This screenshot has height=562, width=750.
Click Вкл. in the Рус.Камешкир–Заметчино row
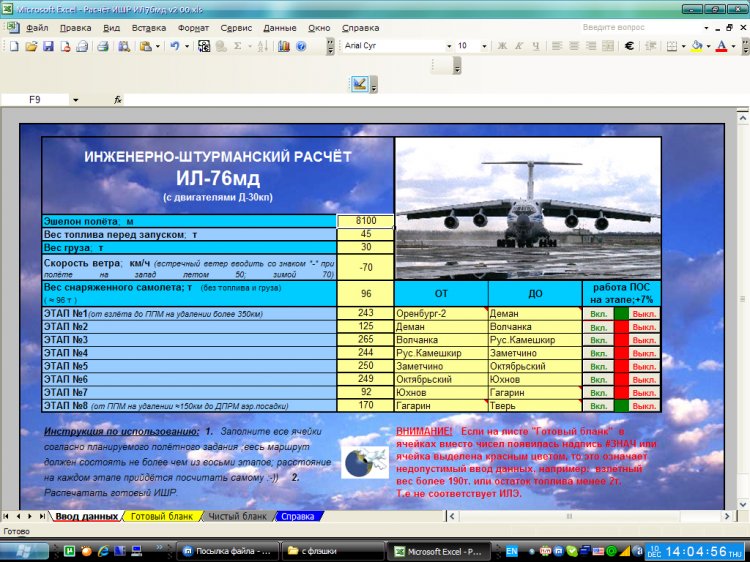598,353
